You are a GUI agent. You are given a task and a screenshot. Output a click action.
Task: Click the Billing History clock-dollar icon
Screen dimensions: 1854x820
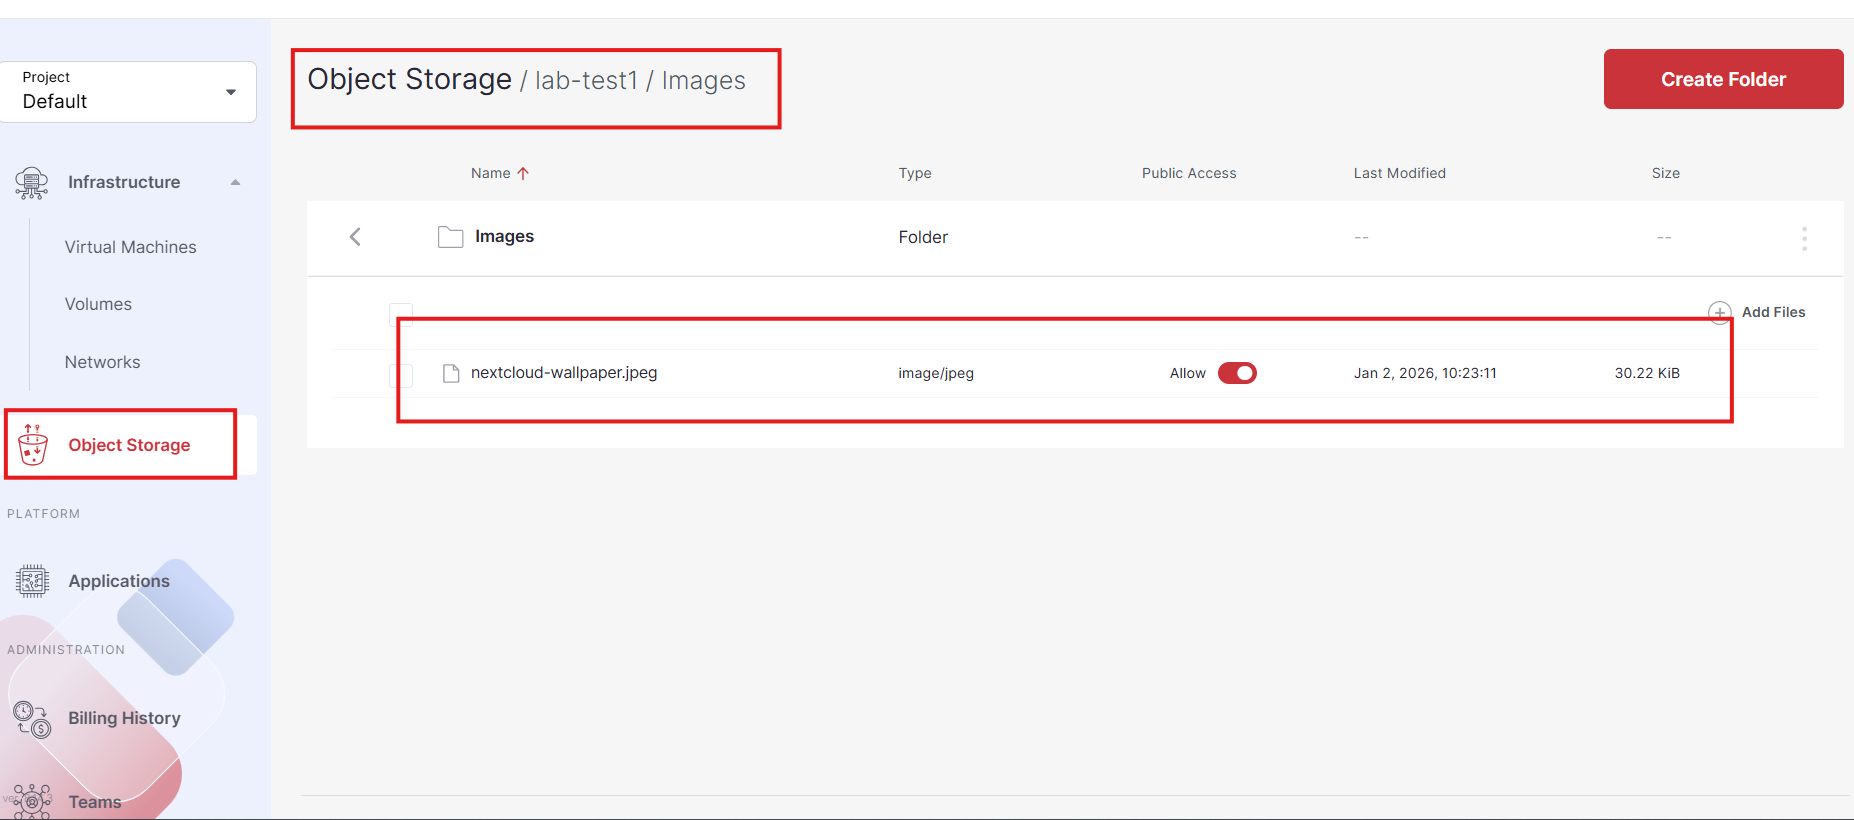32,719
